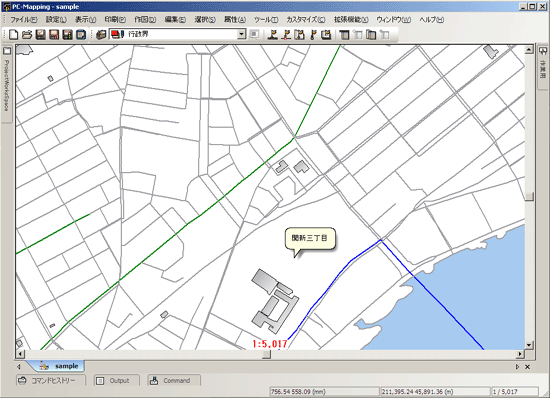Click the horizontal scrollbar left arrow
The image size is (550, 398).
point(20,354)
